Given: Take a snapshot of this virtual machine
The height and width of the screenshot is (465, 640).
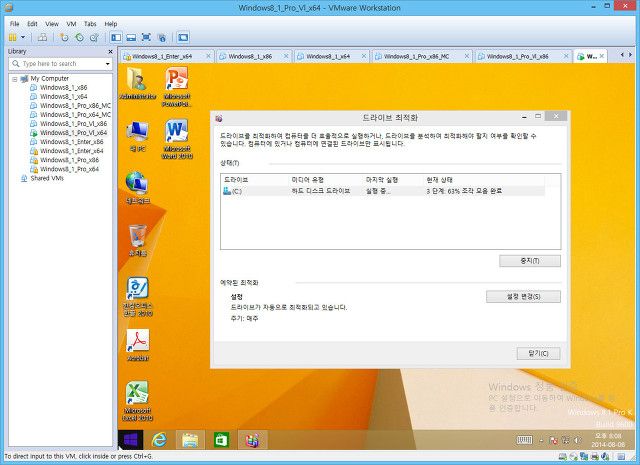Looking at the screenshot, I should [x=64, y=38].
